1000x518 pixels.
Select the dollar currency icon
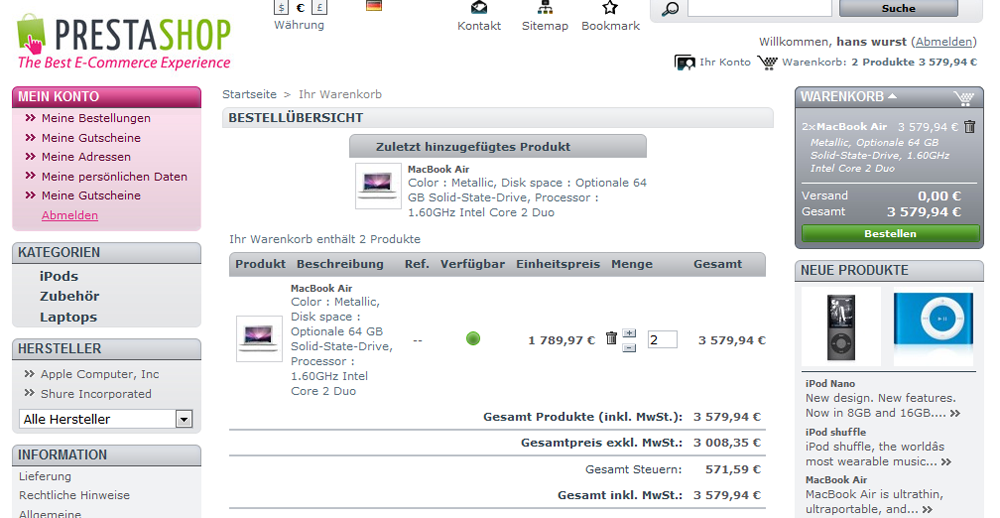coord(281,7)
